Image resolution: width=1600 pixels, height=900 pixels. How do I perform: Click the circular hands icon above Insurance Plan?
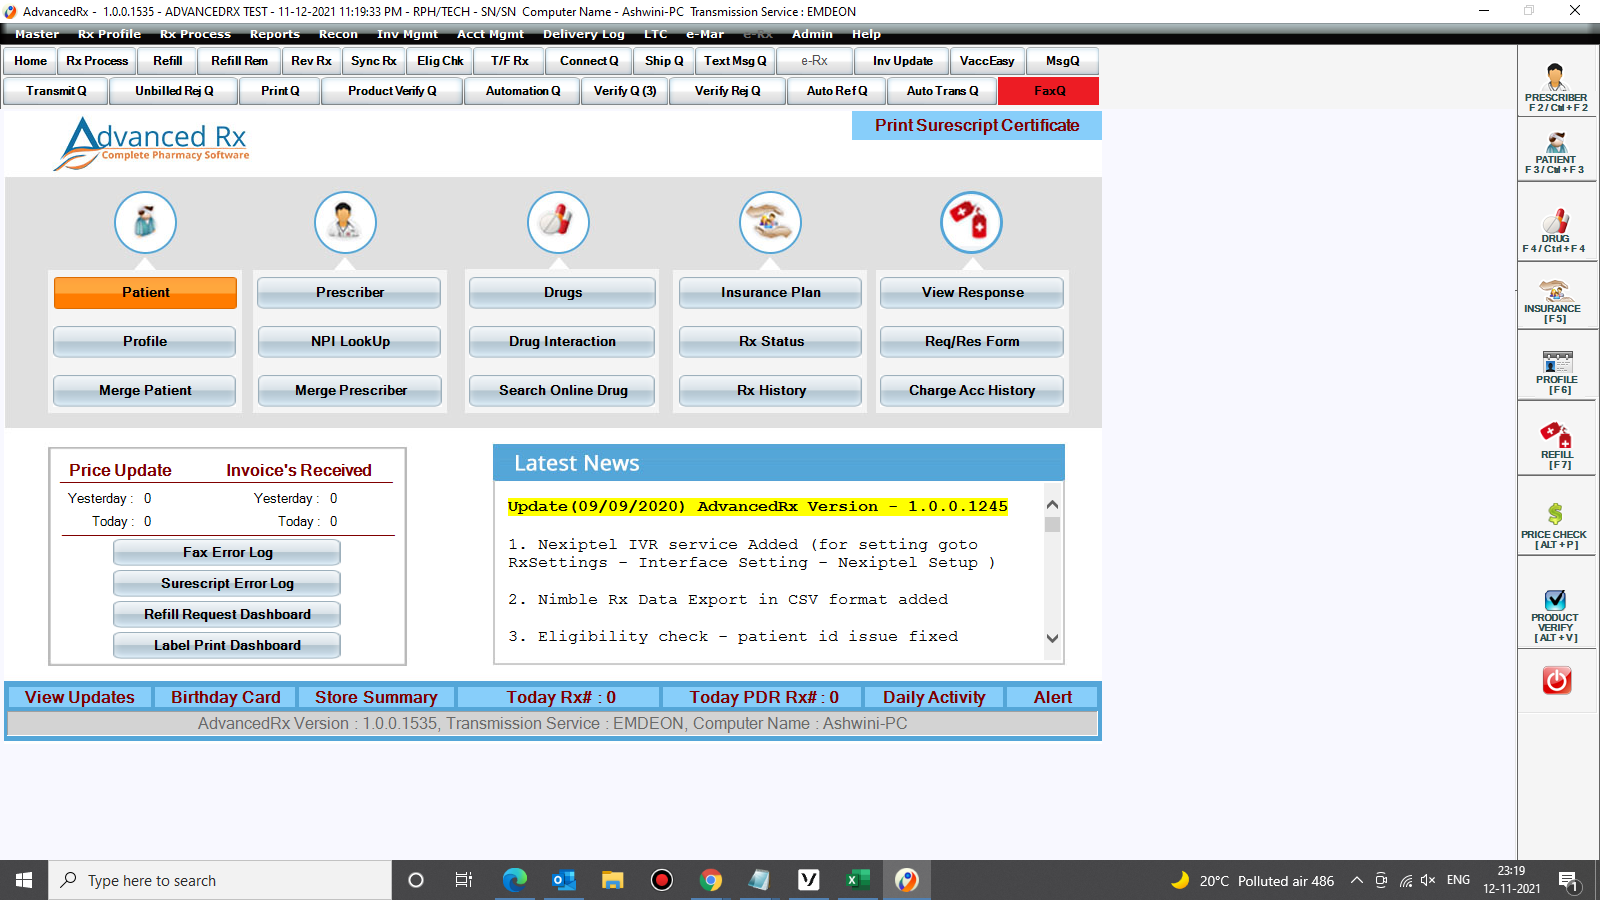point(769,222)
